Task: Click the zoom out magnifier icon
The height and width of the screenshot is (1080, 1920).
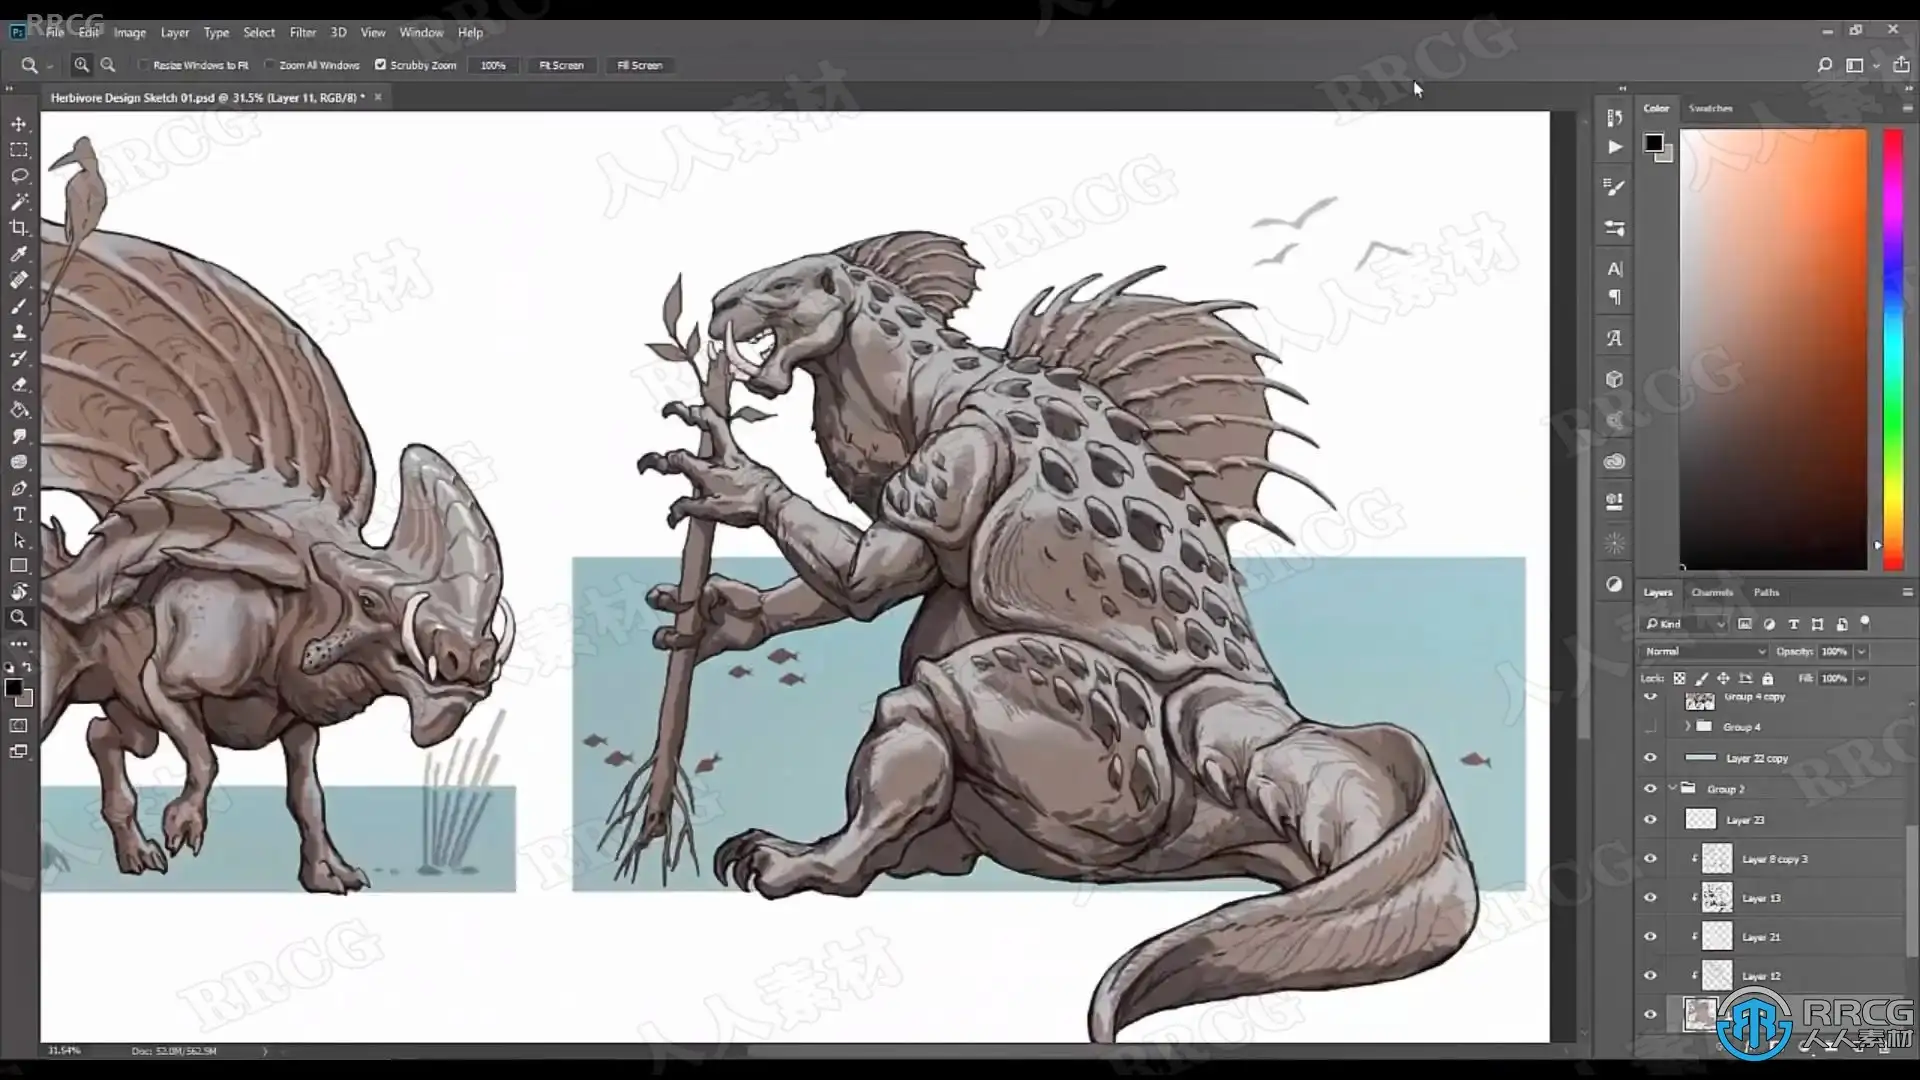Action: click(108, 65)
